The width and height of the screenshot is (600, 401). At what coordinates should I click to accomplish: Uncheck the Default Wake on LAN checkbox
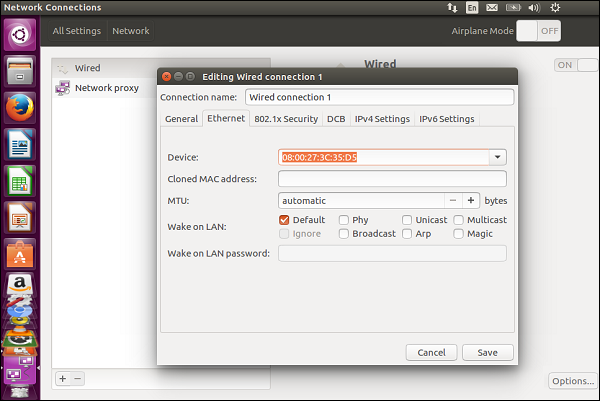pyautogui.click(x=285, y=220)
